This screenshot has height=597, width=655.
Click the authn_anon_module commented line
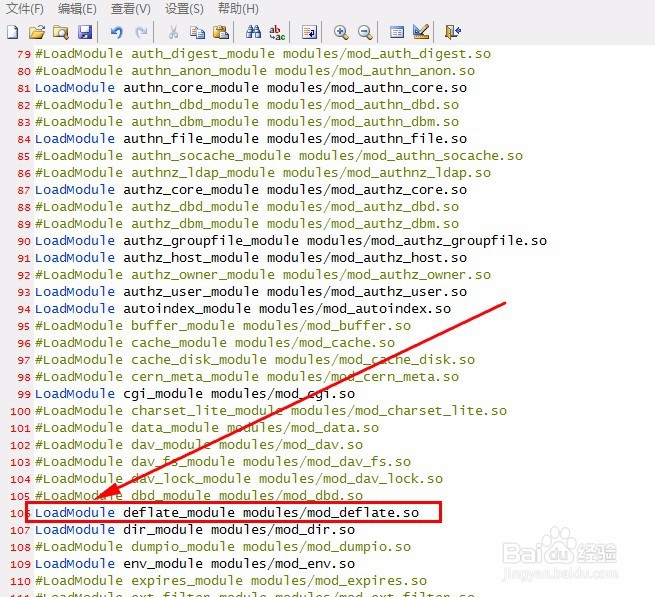[x=255, y=71]
